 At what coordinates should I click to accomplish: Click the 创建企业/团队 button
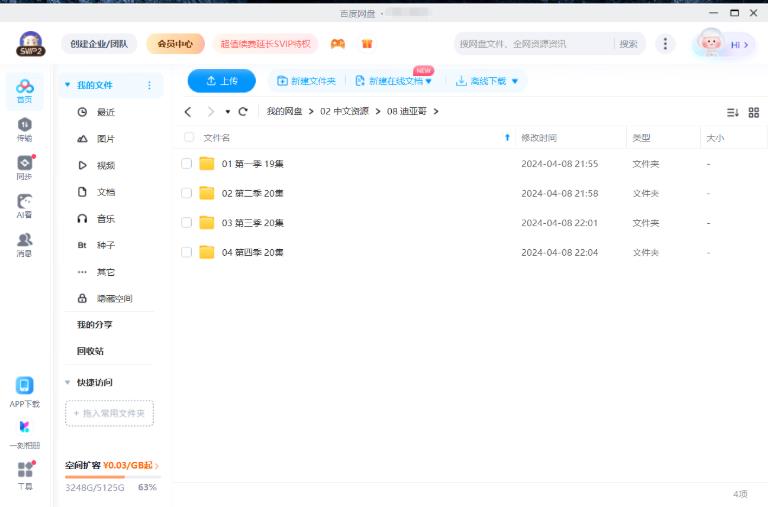click(99, 44)
